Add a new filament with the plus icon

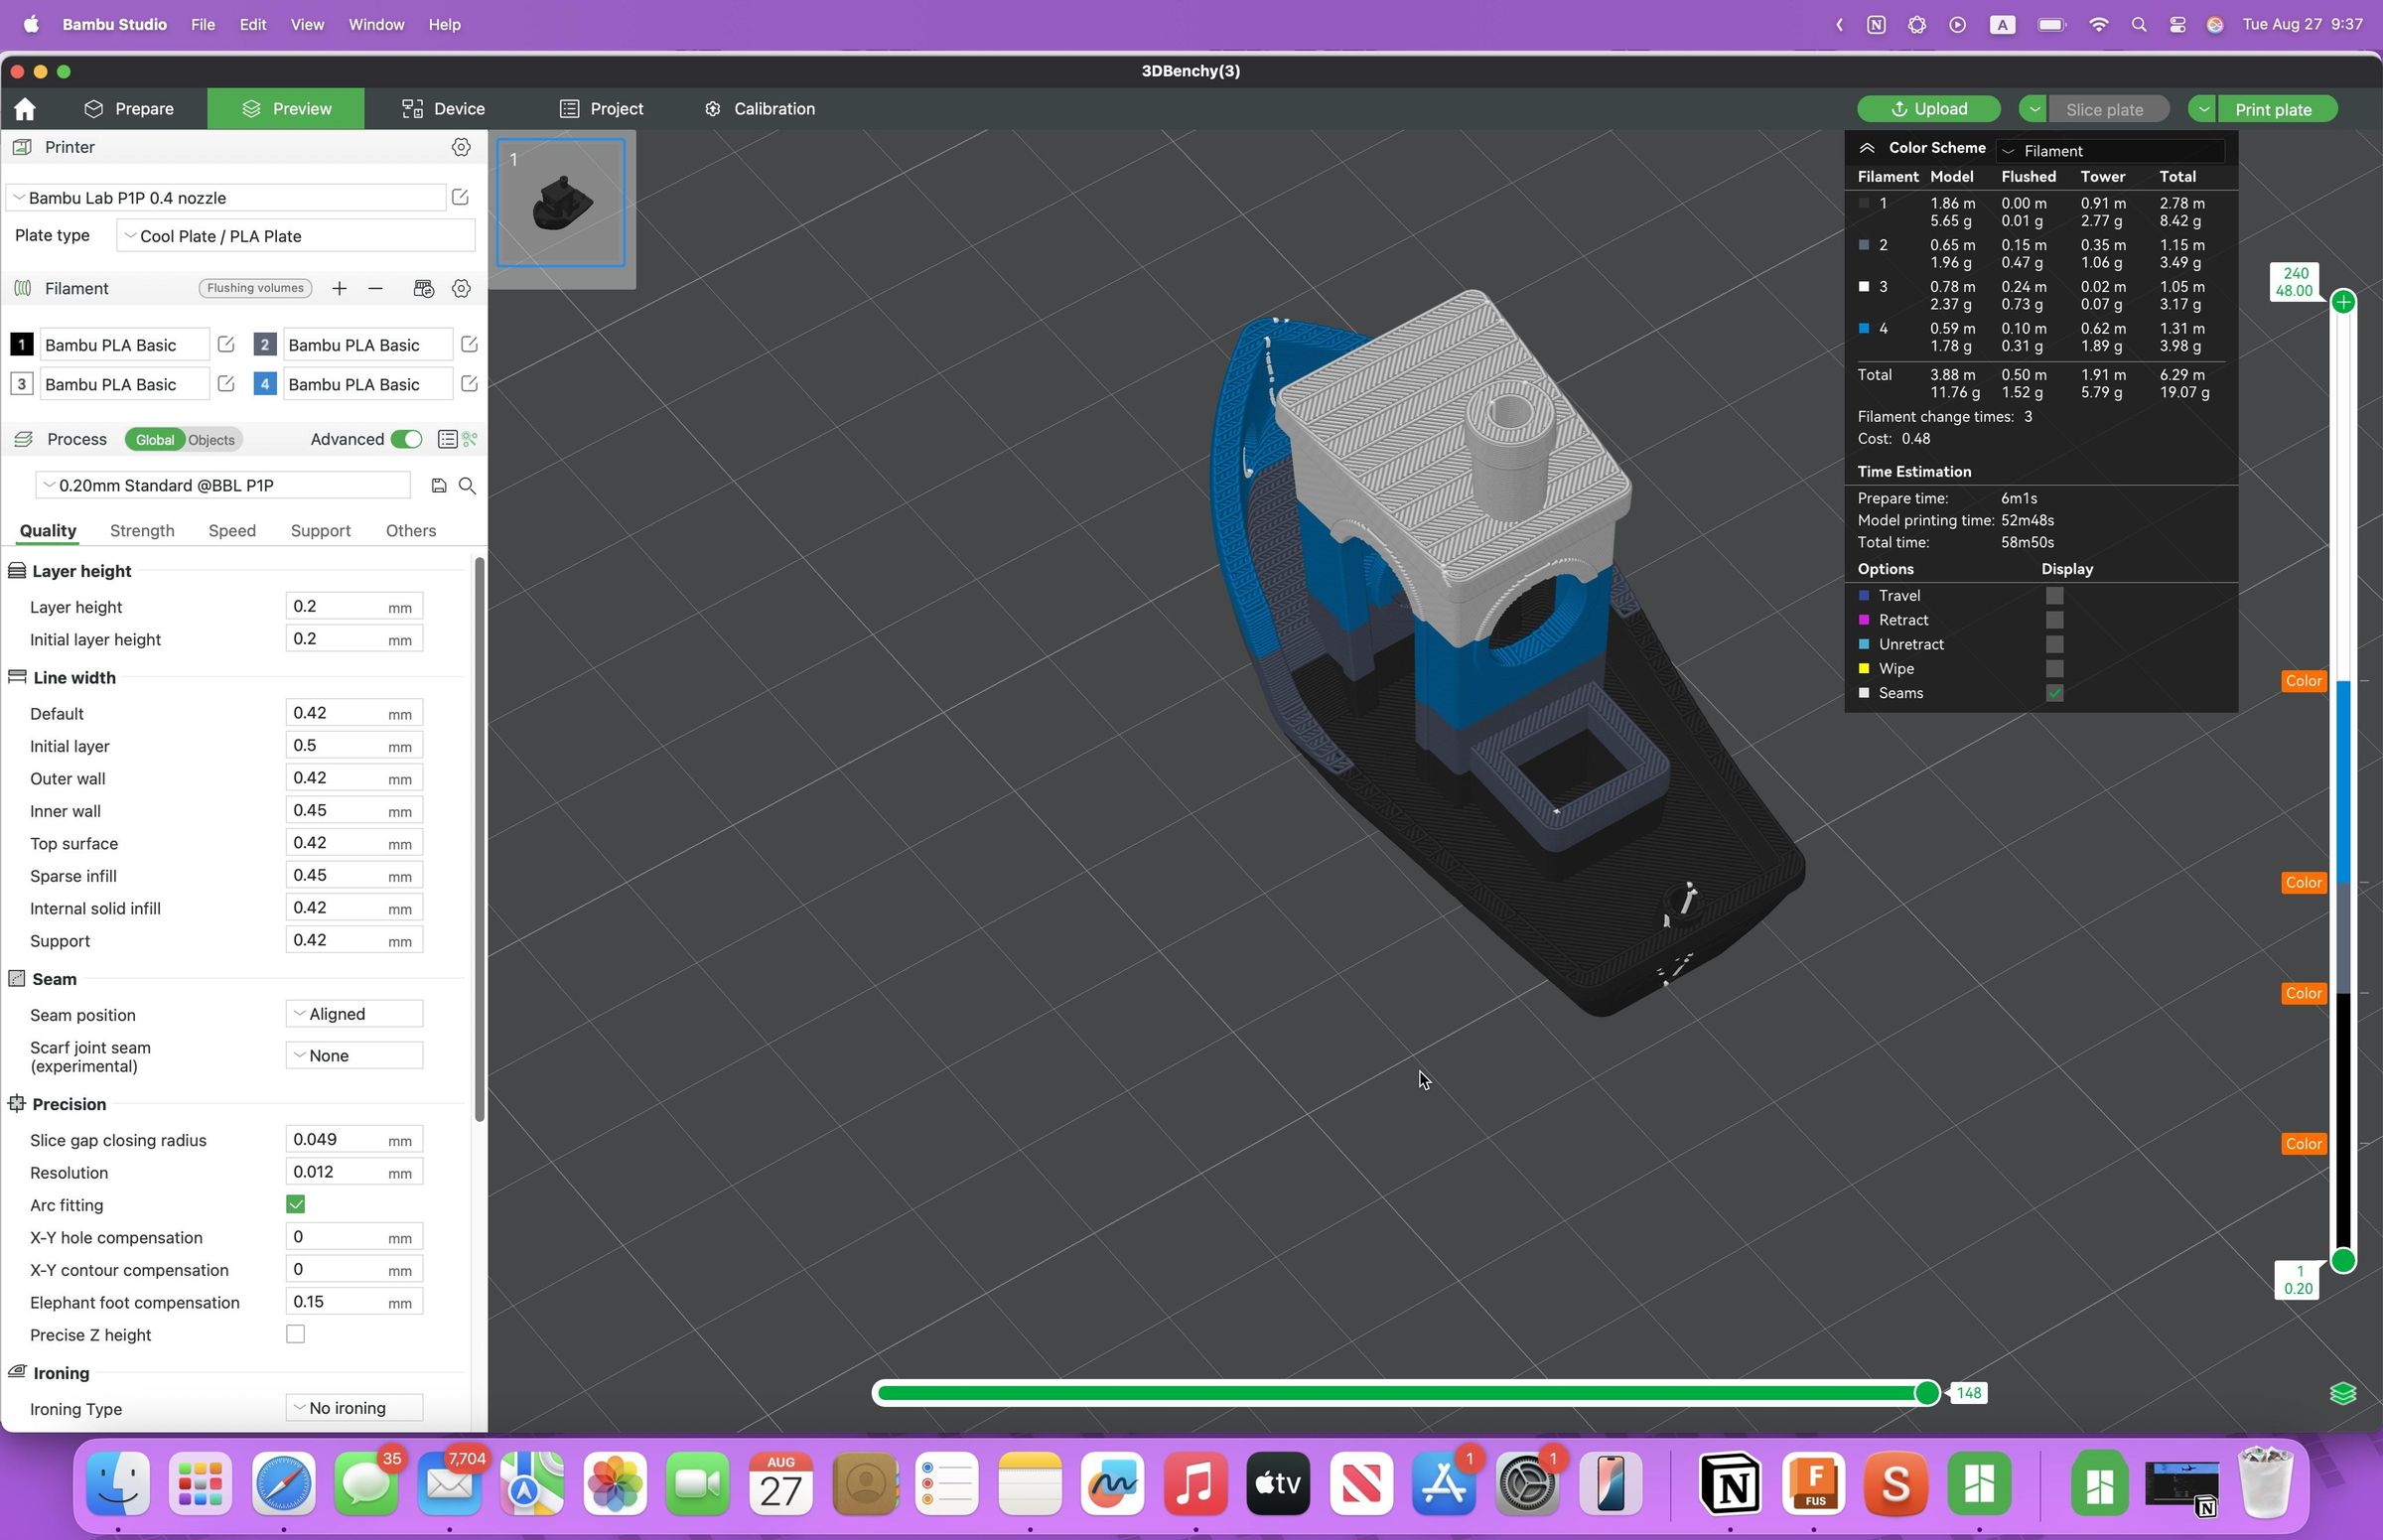339,288
